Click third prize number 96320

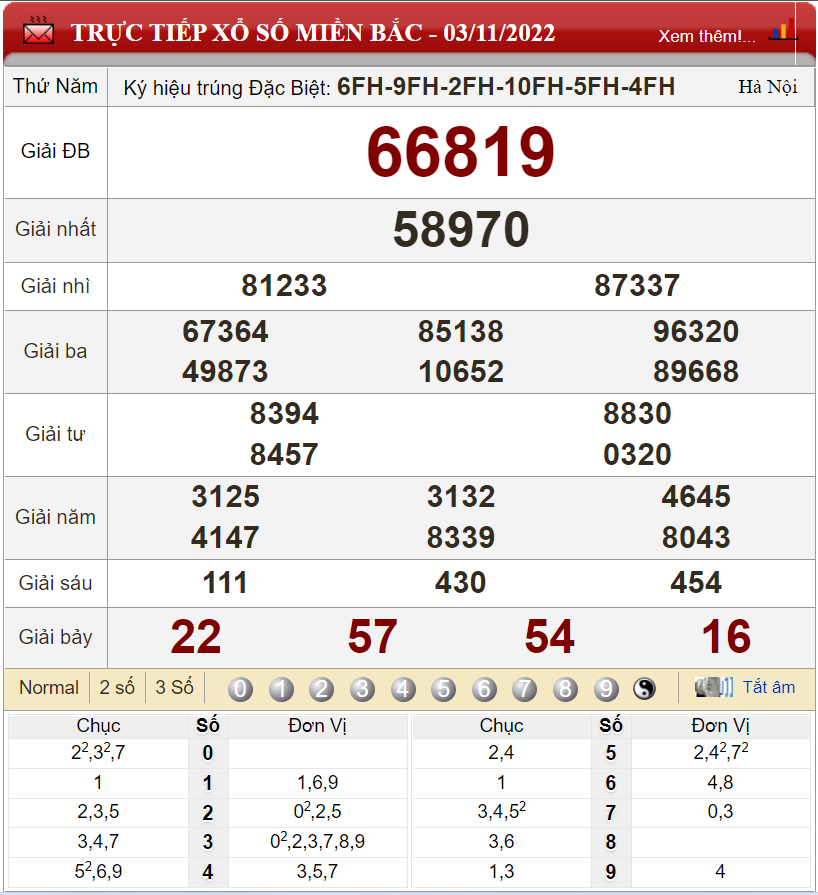696,332
